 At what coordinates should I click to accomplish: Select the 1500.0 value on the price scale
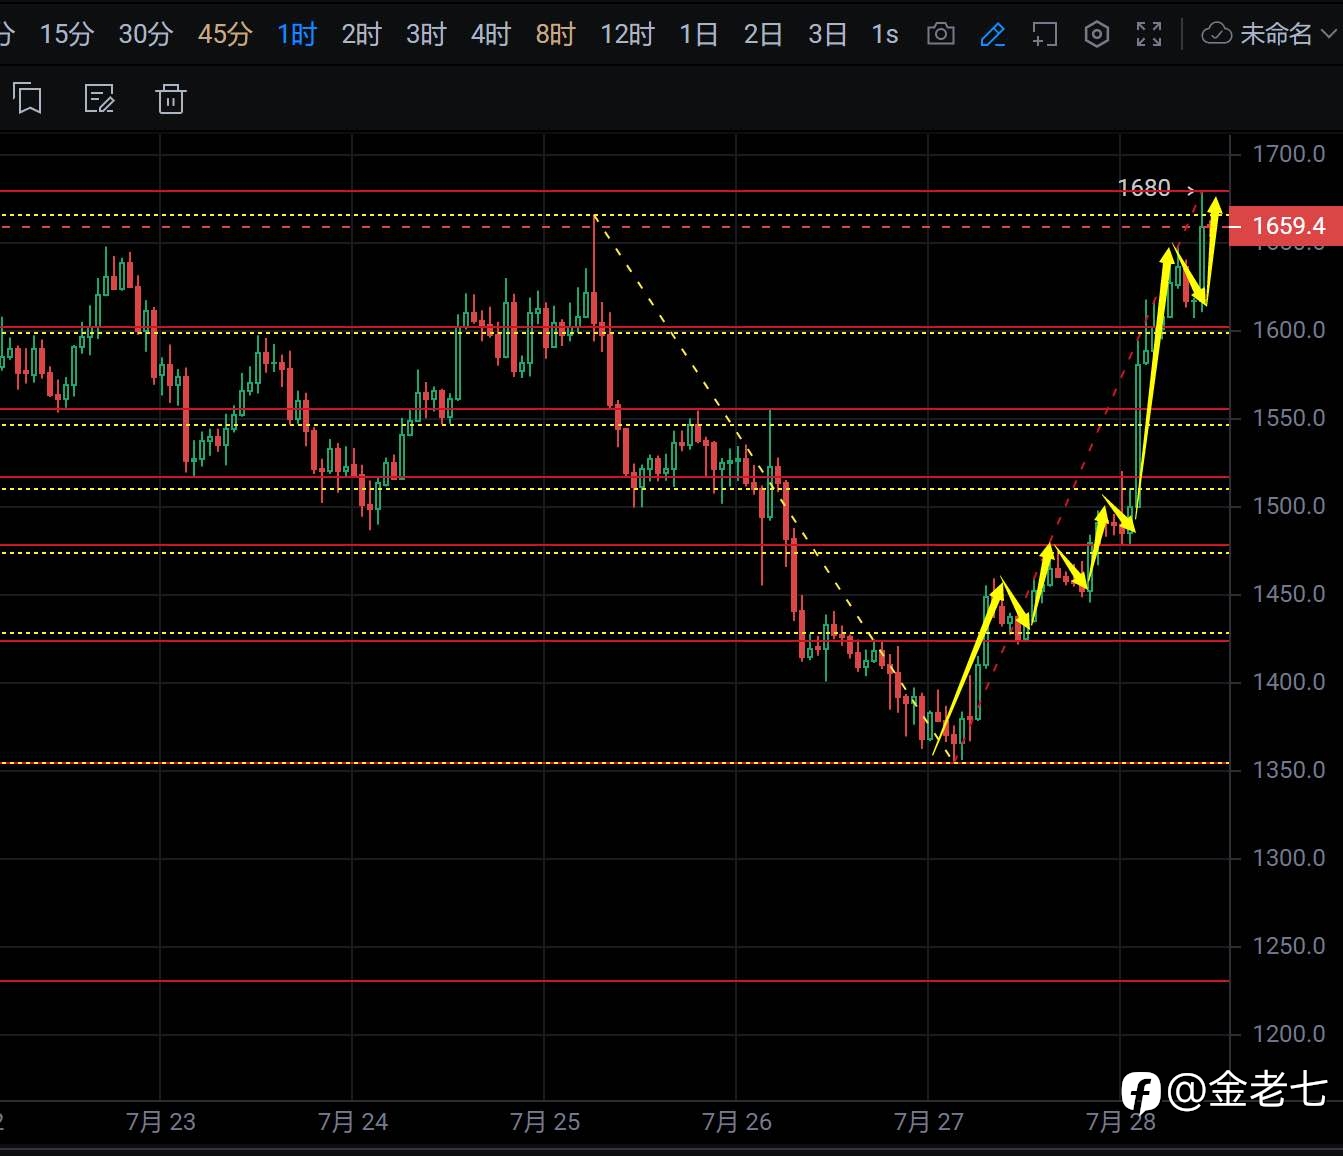coord(1290,506)
